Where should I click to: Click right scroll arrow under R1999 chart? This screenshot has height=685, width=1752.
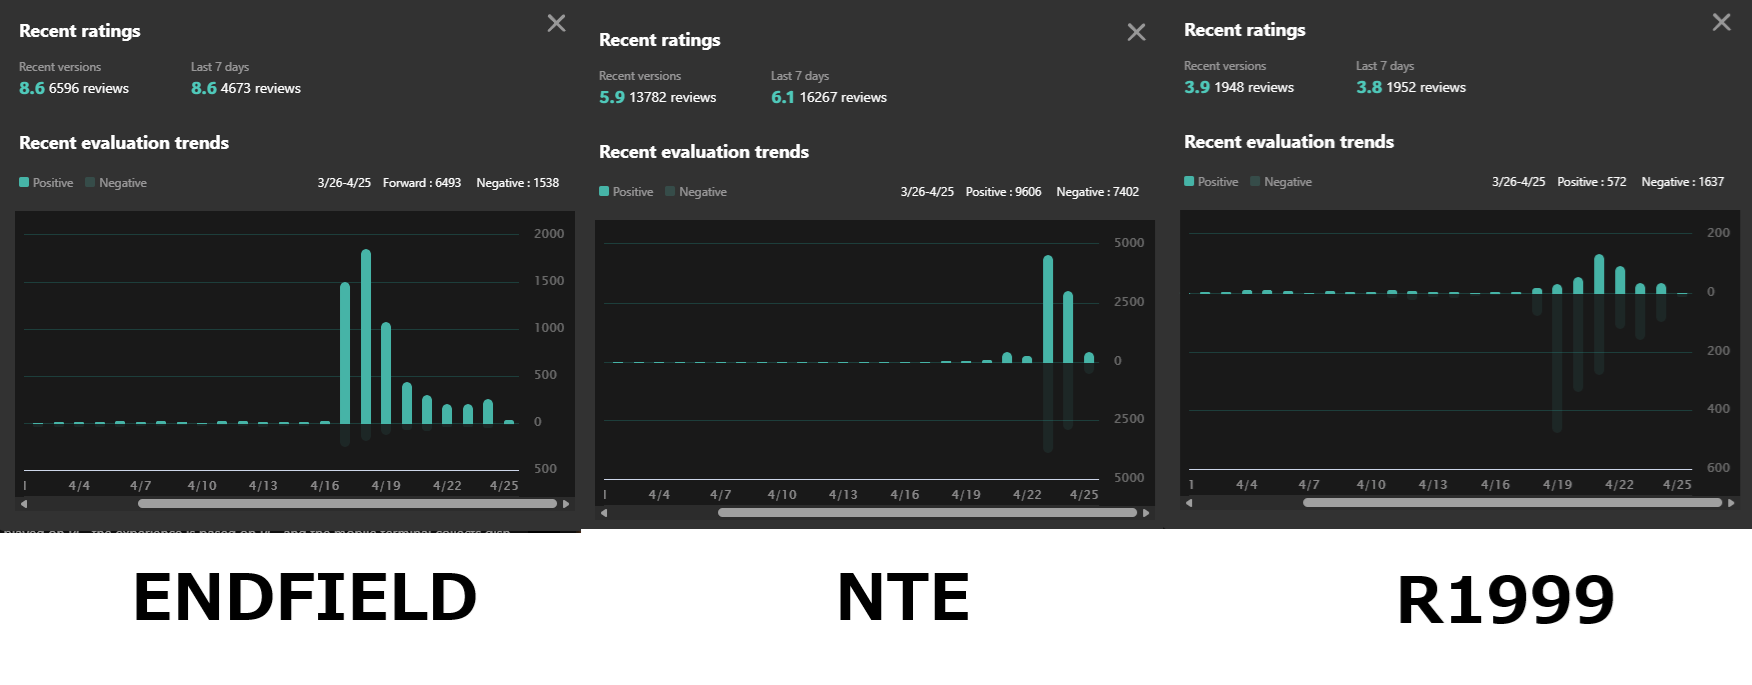point(1731,503)
